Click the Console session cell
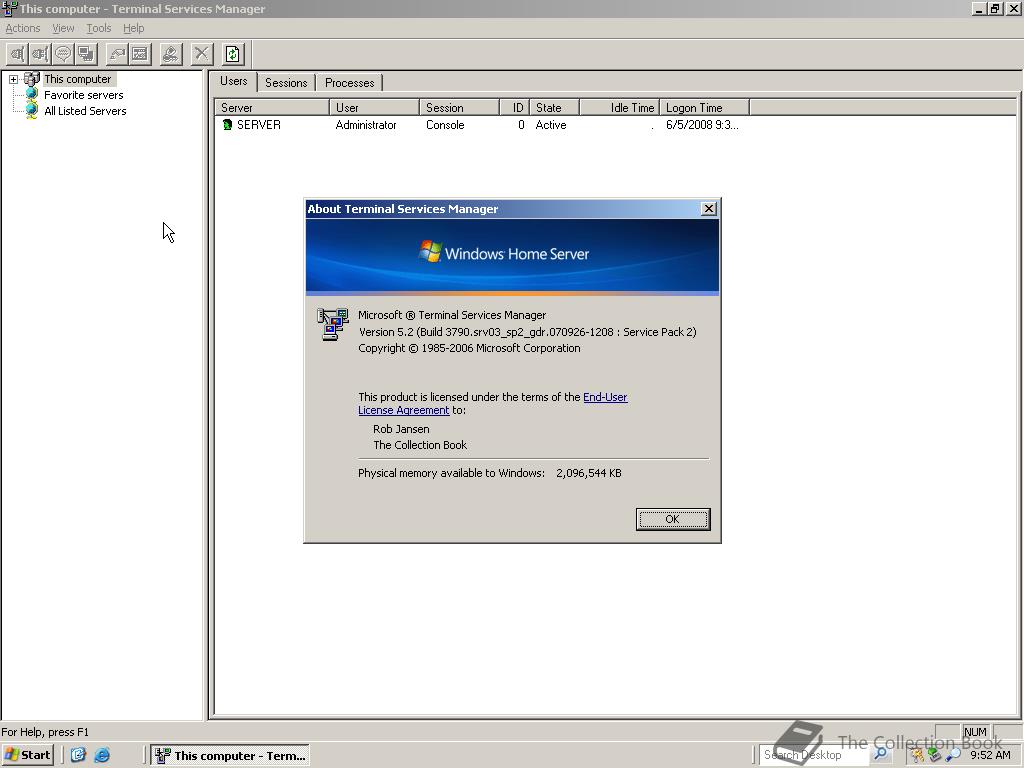 coord(445,125)
